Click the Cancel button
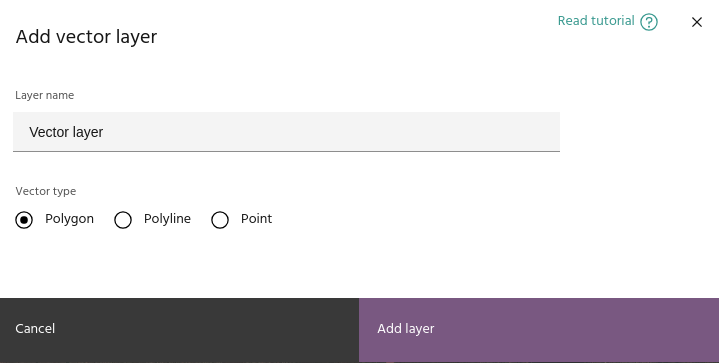This screenshot has width=719, height=363. pyautogui.click(x=179, y=330)
